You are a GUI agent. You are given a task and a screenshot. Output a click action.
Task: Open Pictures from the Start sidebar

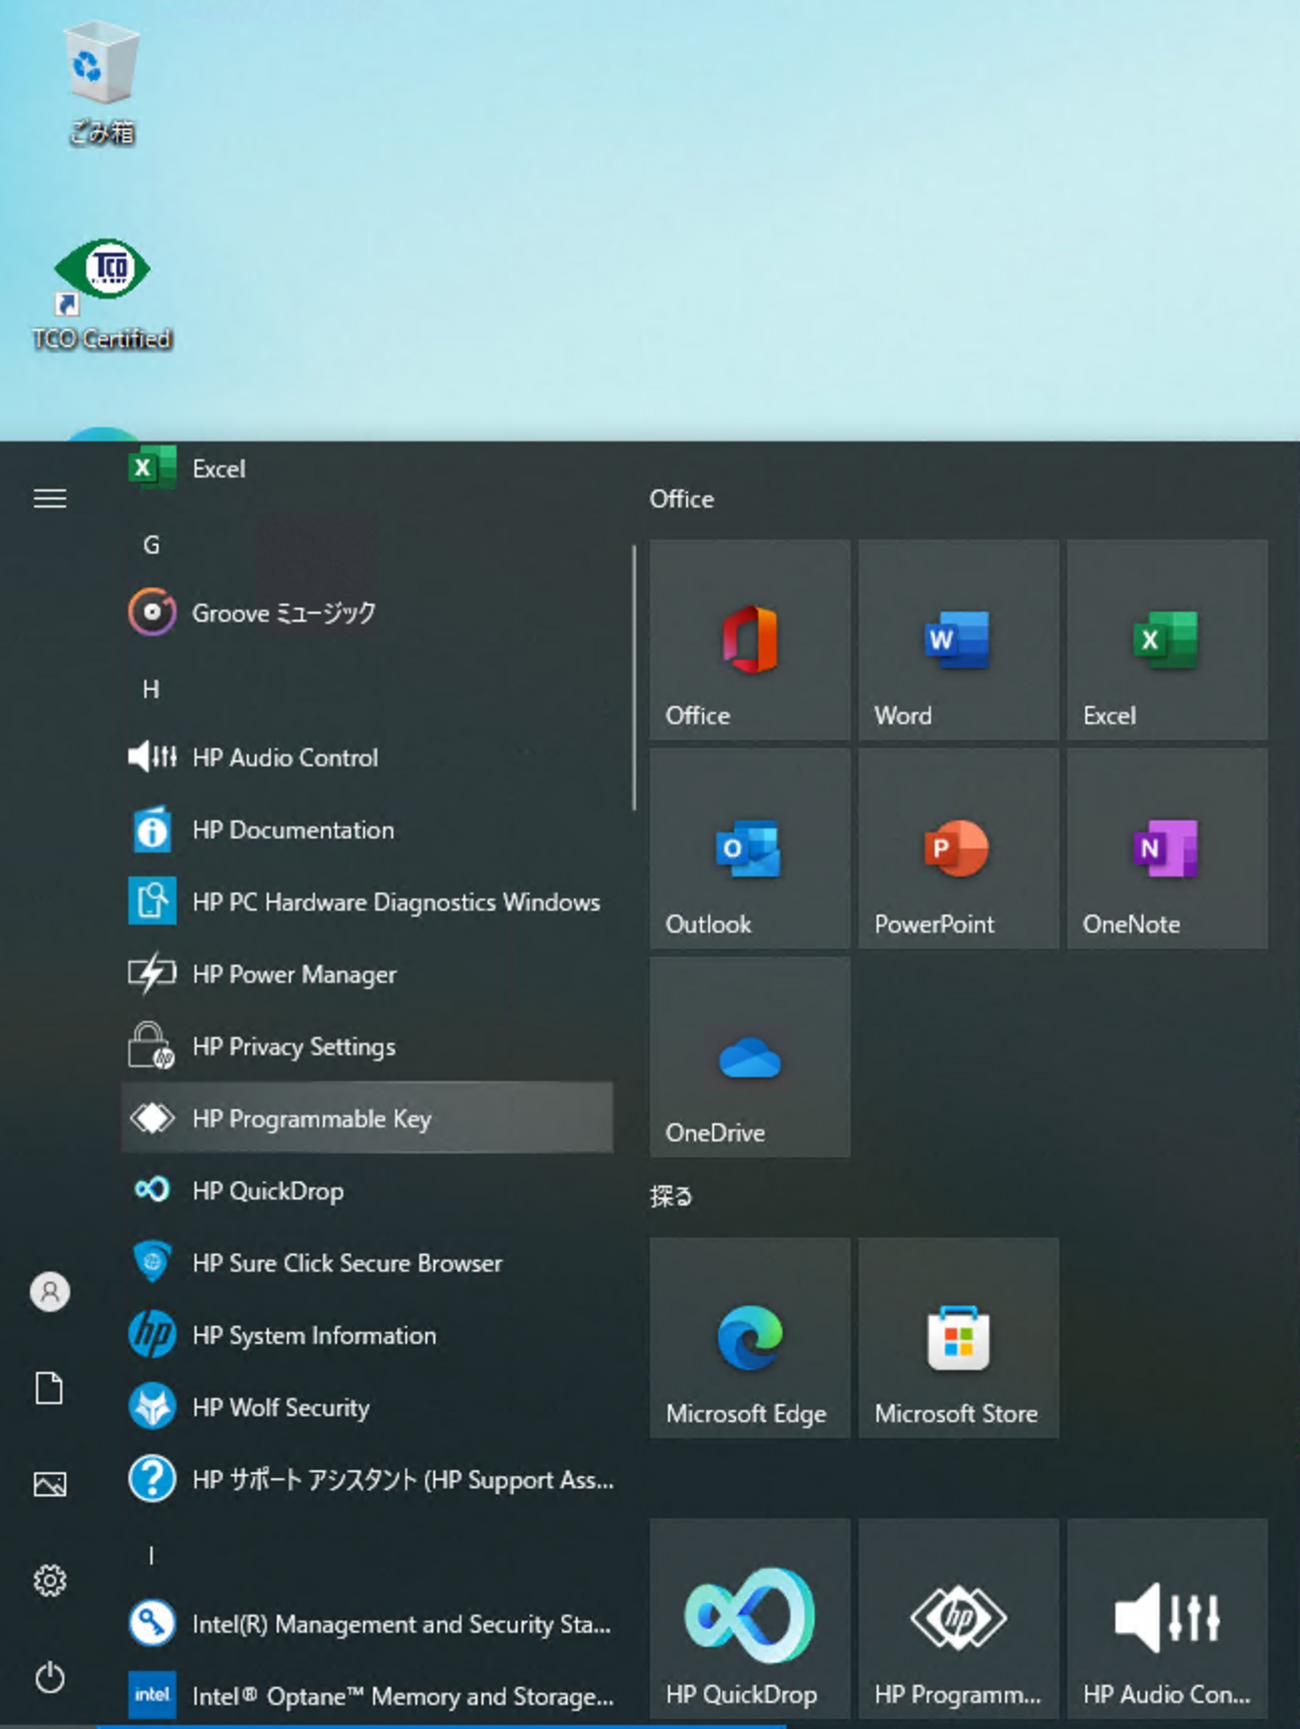pos(50,1484)
